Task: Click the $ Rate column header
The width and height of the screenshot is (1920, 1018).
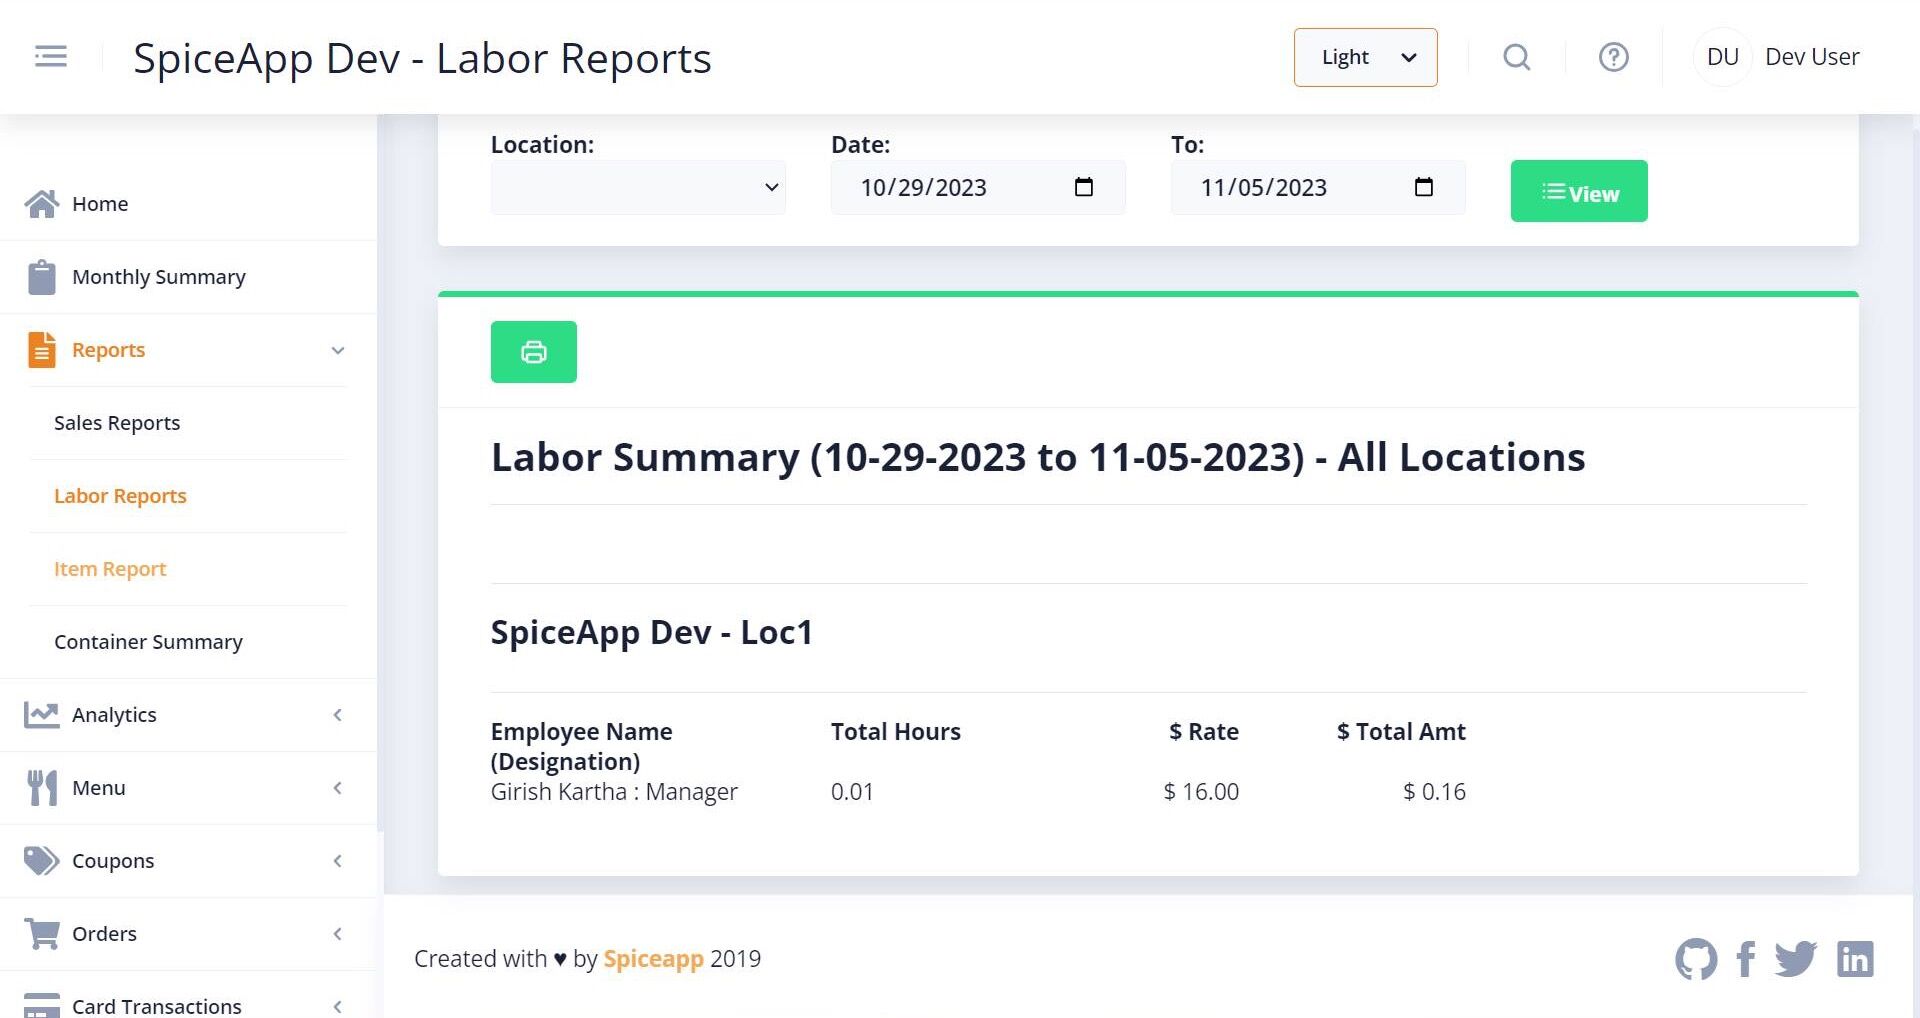Action: (x=1204, y=732)
